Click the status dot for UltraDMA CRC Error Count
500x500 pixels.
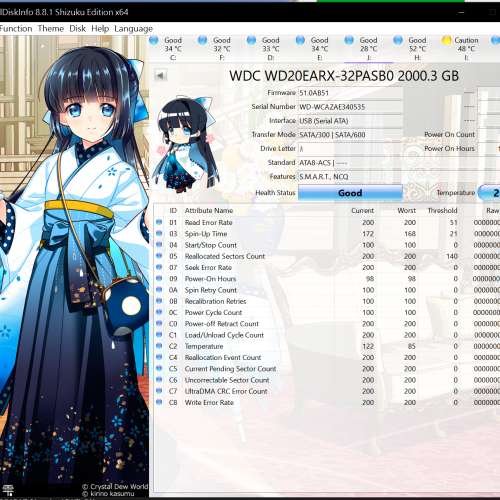(x=159, y=391)
